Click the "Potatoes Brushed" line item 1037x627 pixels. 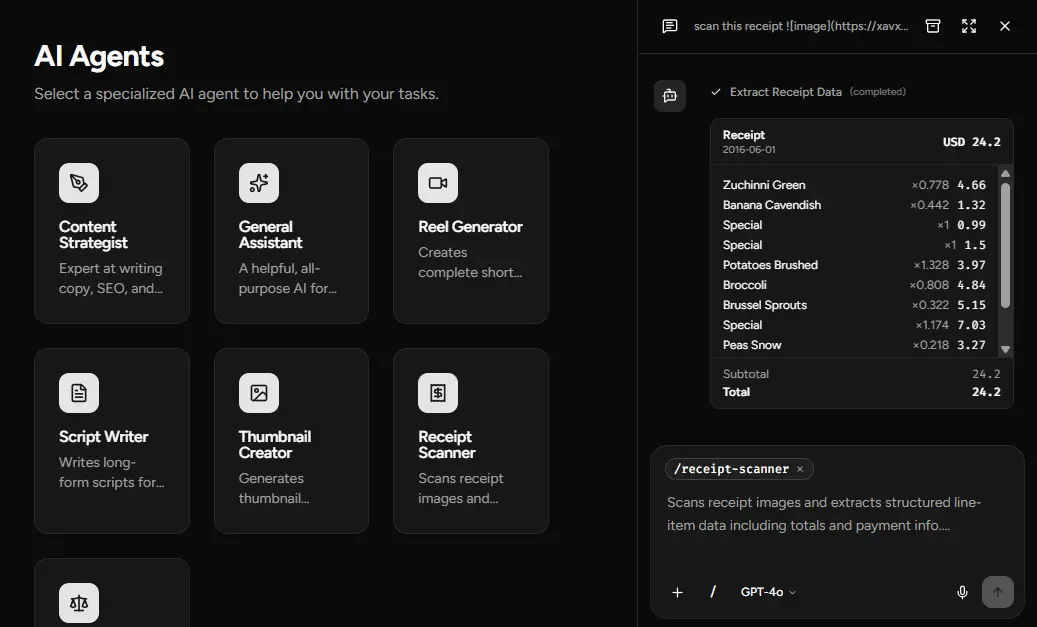[770, 265]
